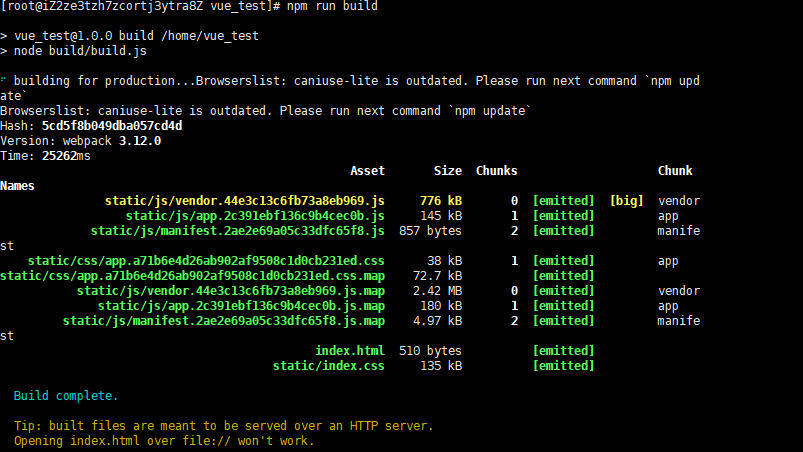803x452 pixels.
Task: Select the 4.97 kB size value
Action: 437,321
